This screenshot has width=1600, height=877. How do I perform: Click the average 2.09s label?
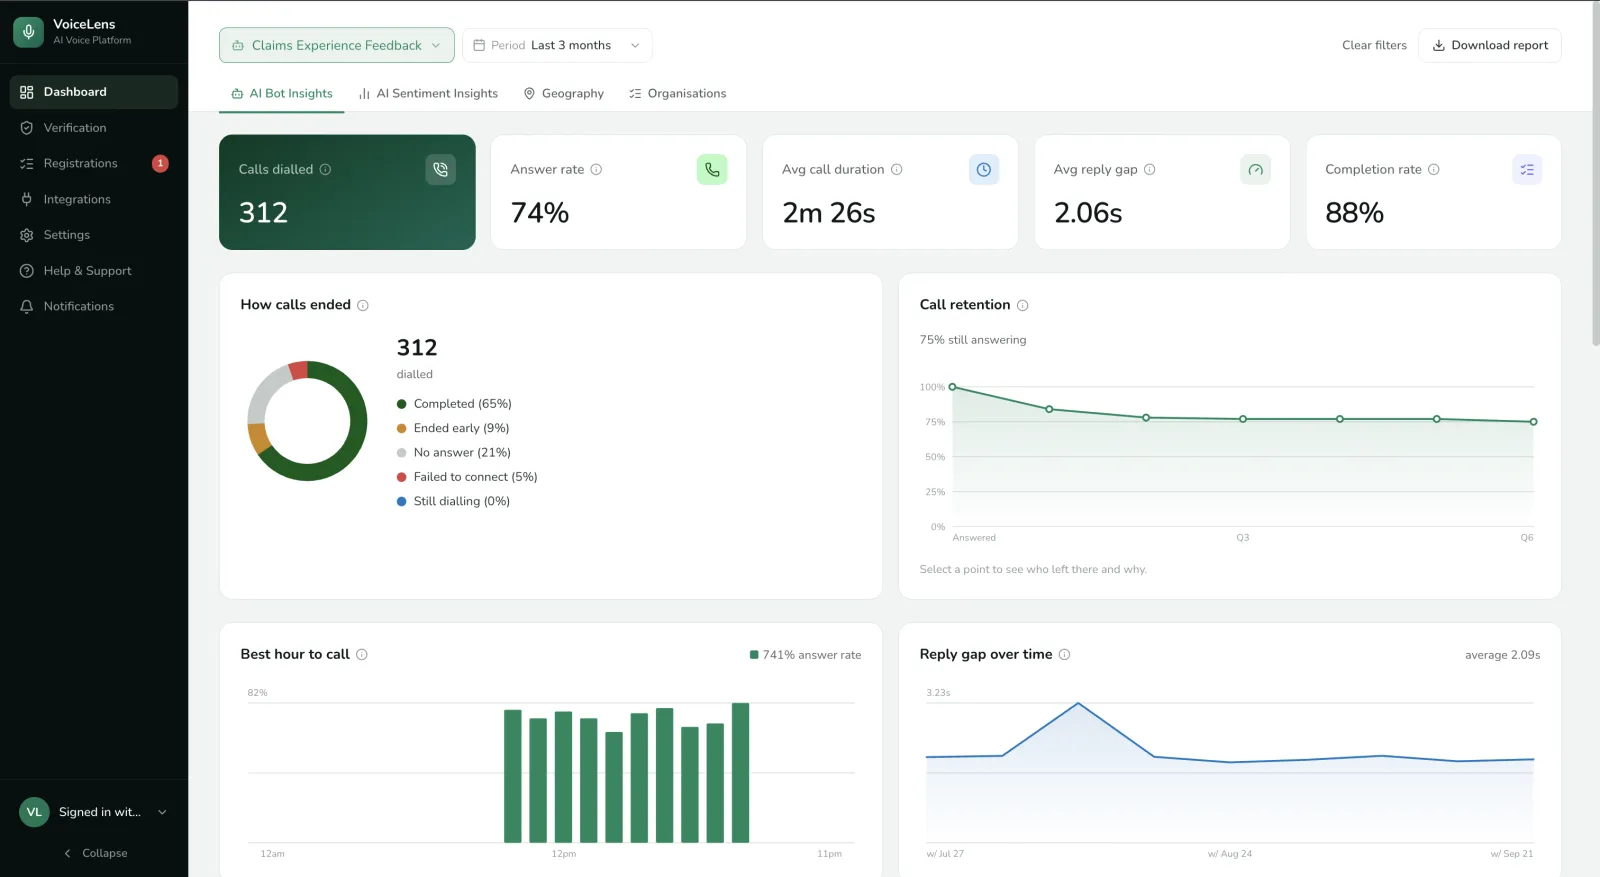pos(1502,655)
